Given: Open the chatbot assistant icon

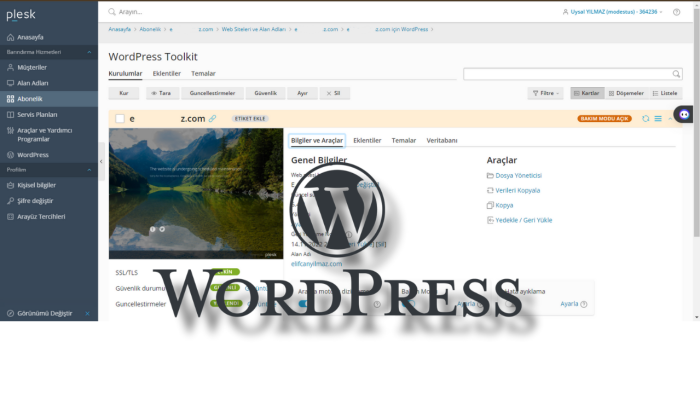Looking at the screenshot, I should click(684, 114).
